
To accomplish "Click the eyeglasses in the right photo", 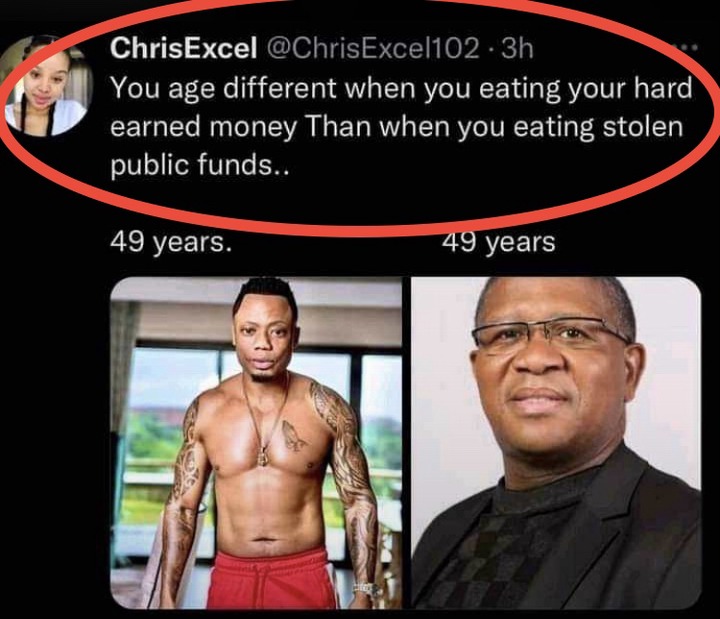I will point(551,334).
